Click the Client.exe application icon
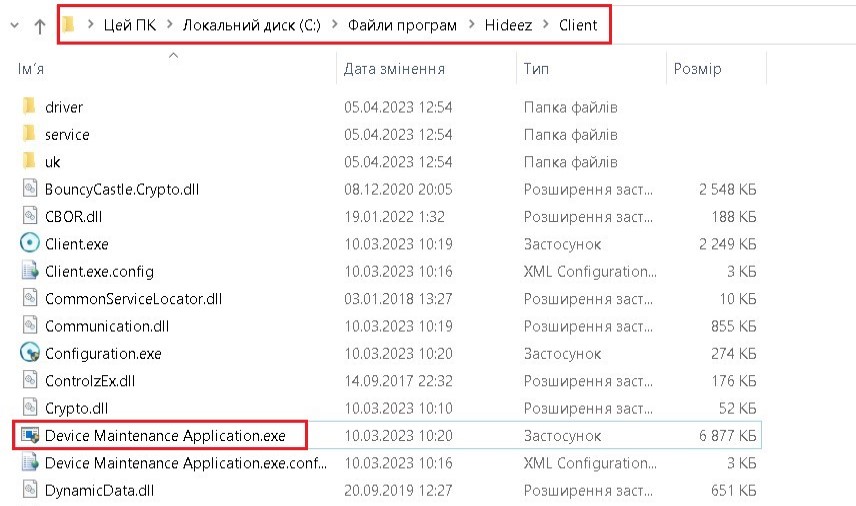Image resolution: width=856 pixels, height=506 pixels. pos(30,243)
